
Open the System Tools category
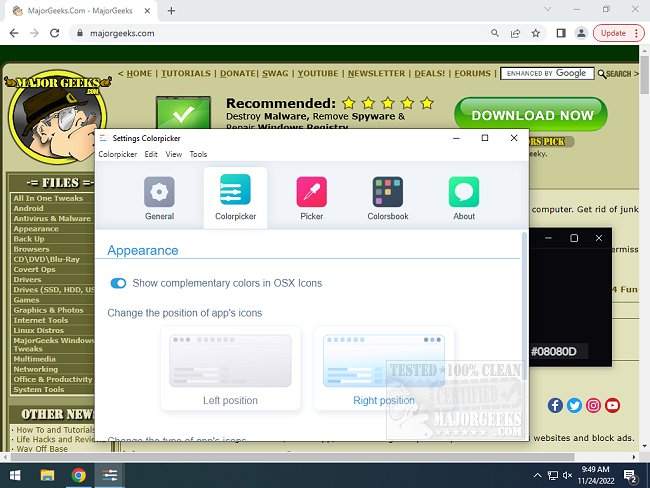coord(39,389)
